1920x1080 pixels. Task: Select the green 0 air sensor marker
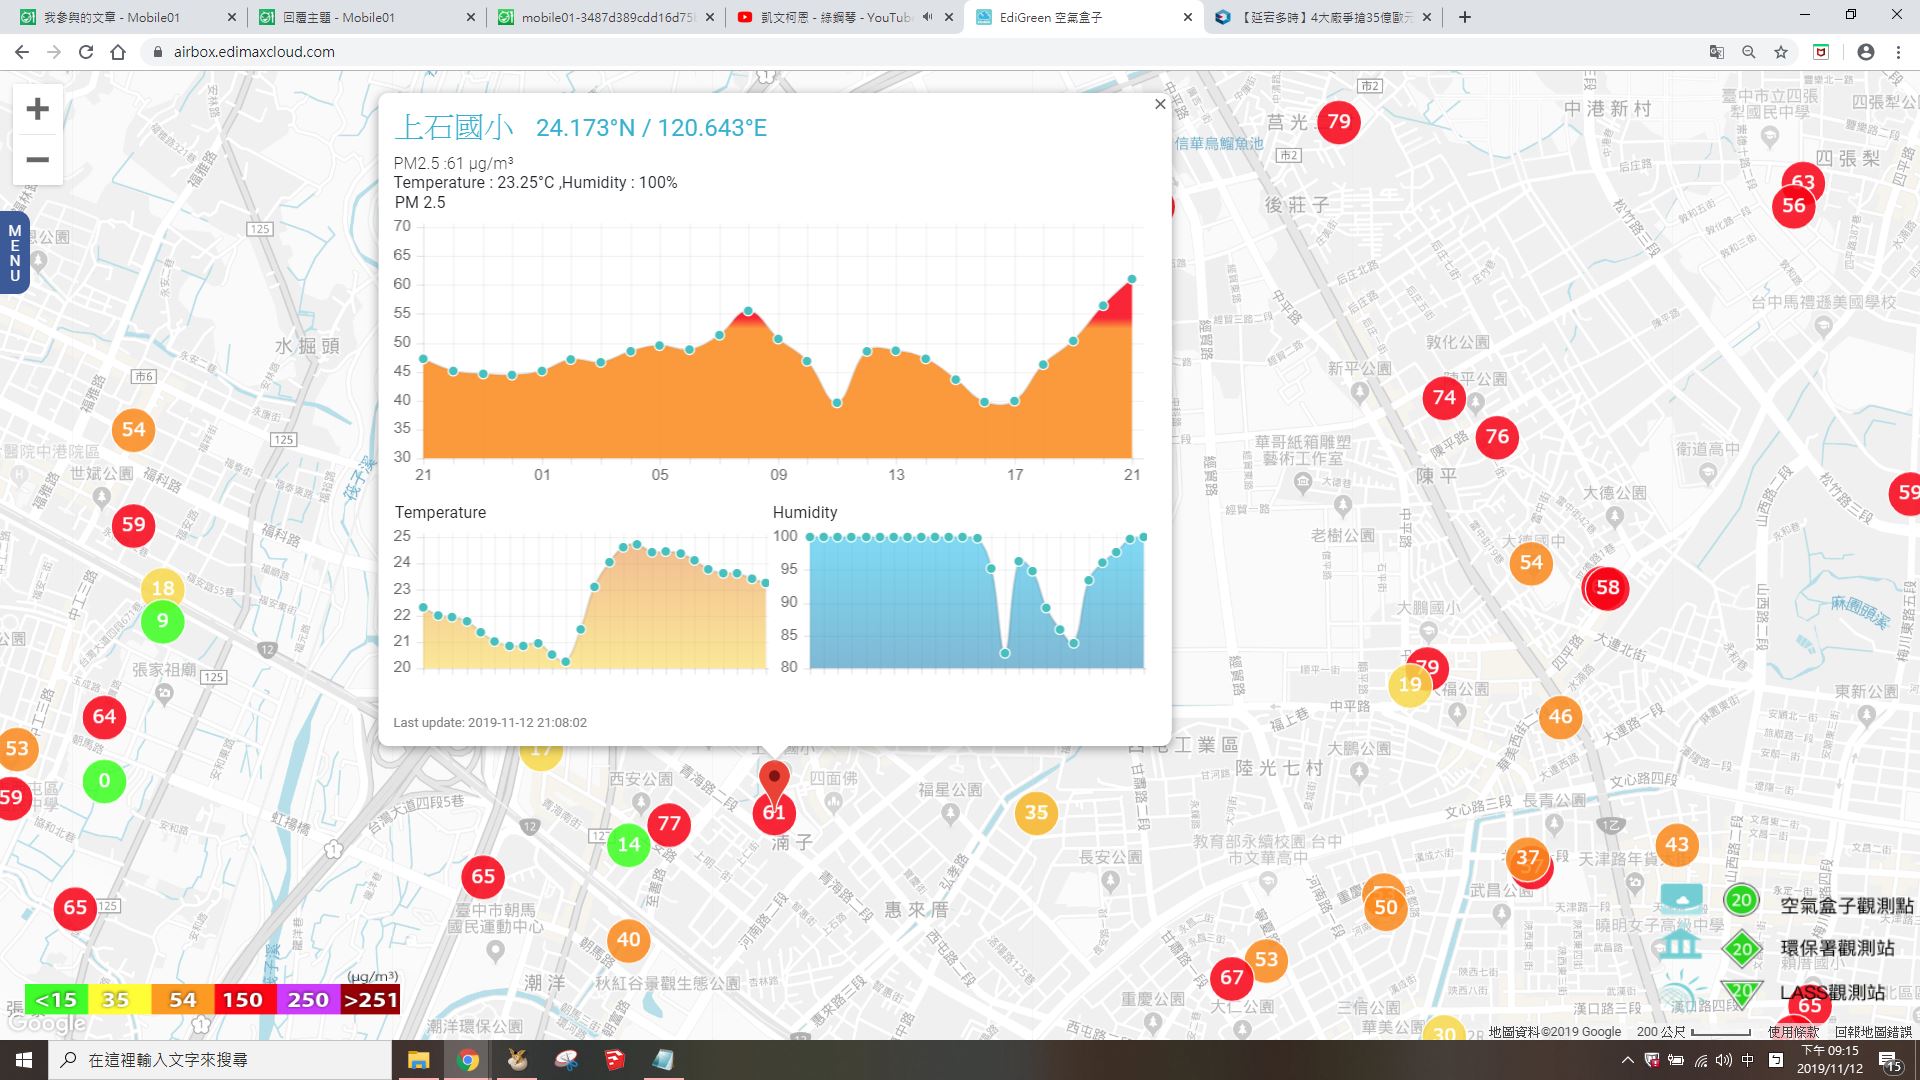tap(104, 781)
